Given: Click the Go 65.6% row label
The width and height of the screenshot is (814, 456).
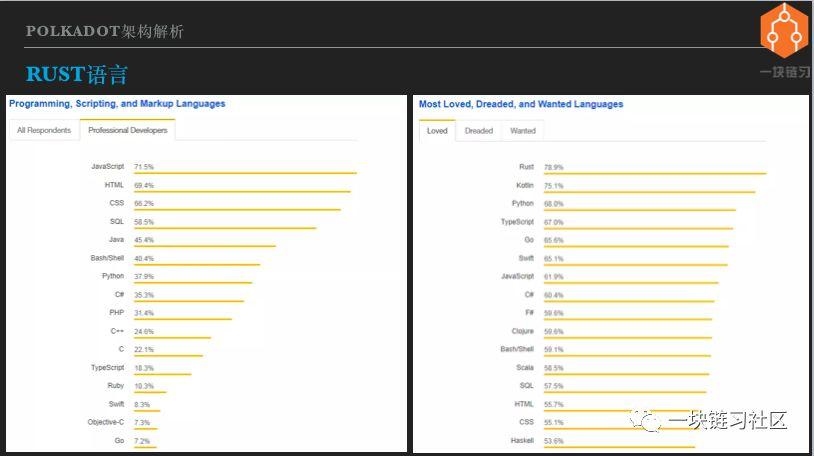Looking at the screenshot, I should 529,240.
